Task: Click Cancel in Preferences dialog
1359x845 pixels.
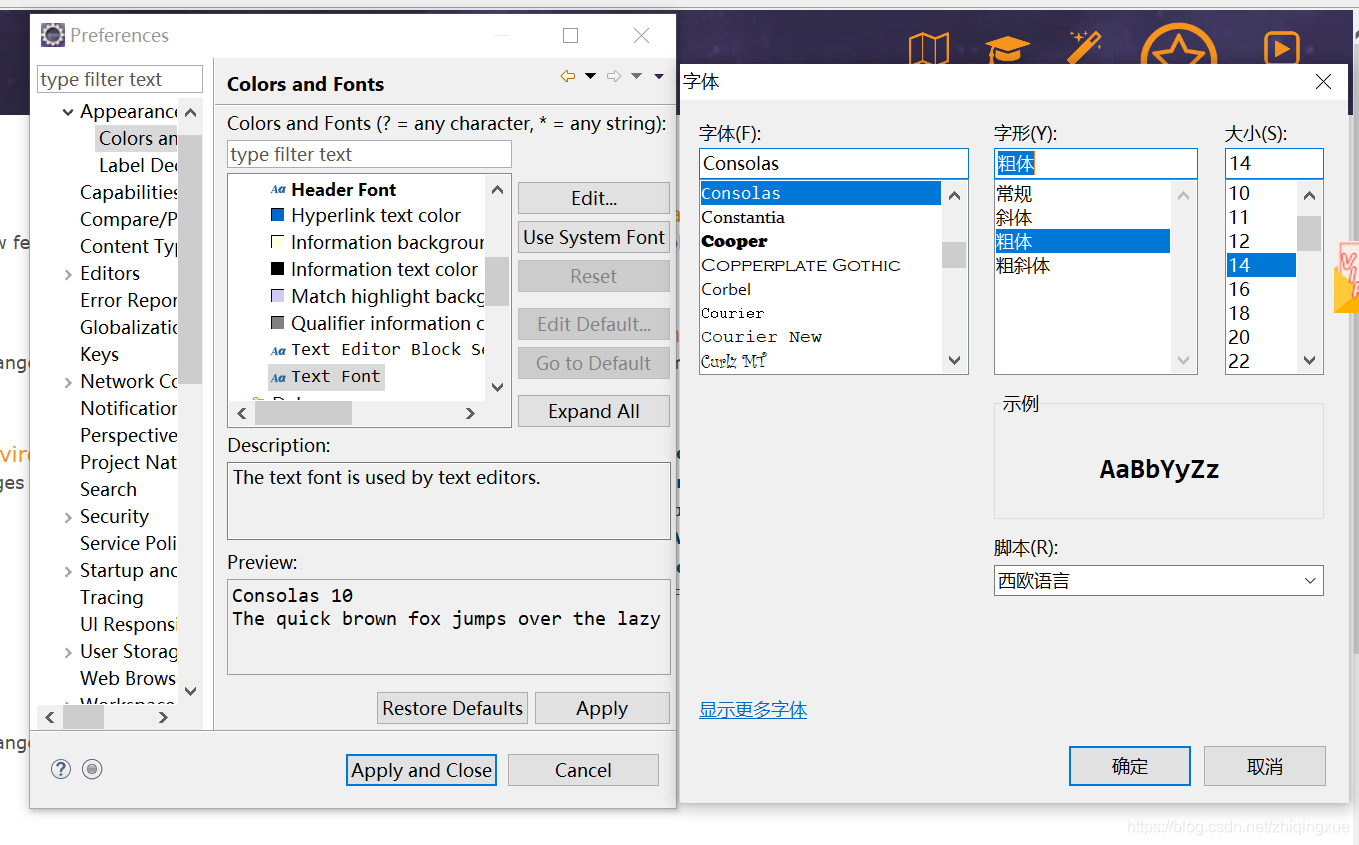Action: pyautogui.click(x=583, y=770)
